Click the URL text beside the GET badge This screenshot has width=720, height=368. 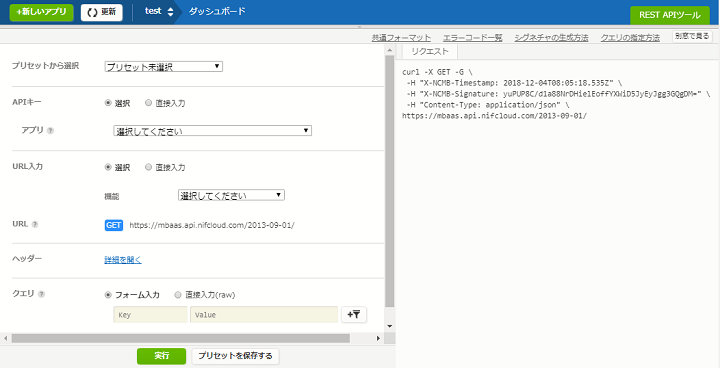212,225
